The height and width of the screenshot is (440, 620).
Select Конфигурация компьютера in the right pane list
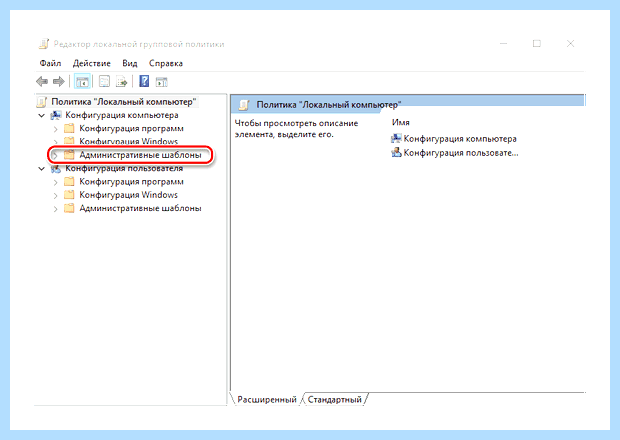point(460,139)
